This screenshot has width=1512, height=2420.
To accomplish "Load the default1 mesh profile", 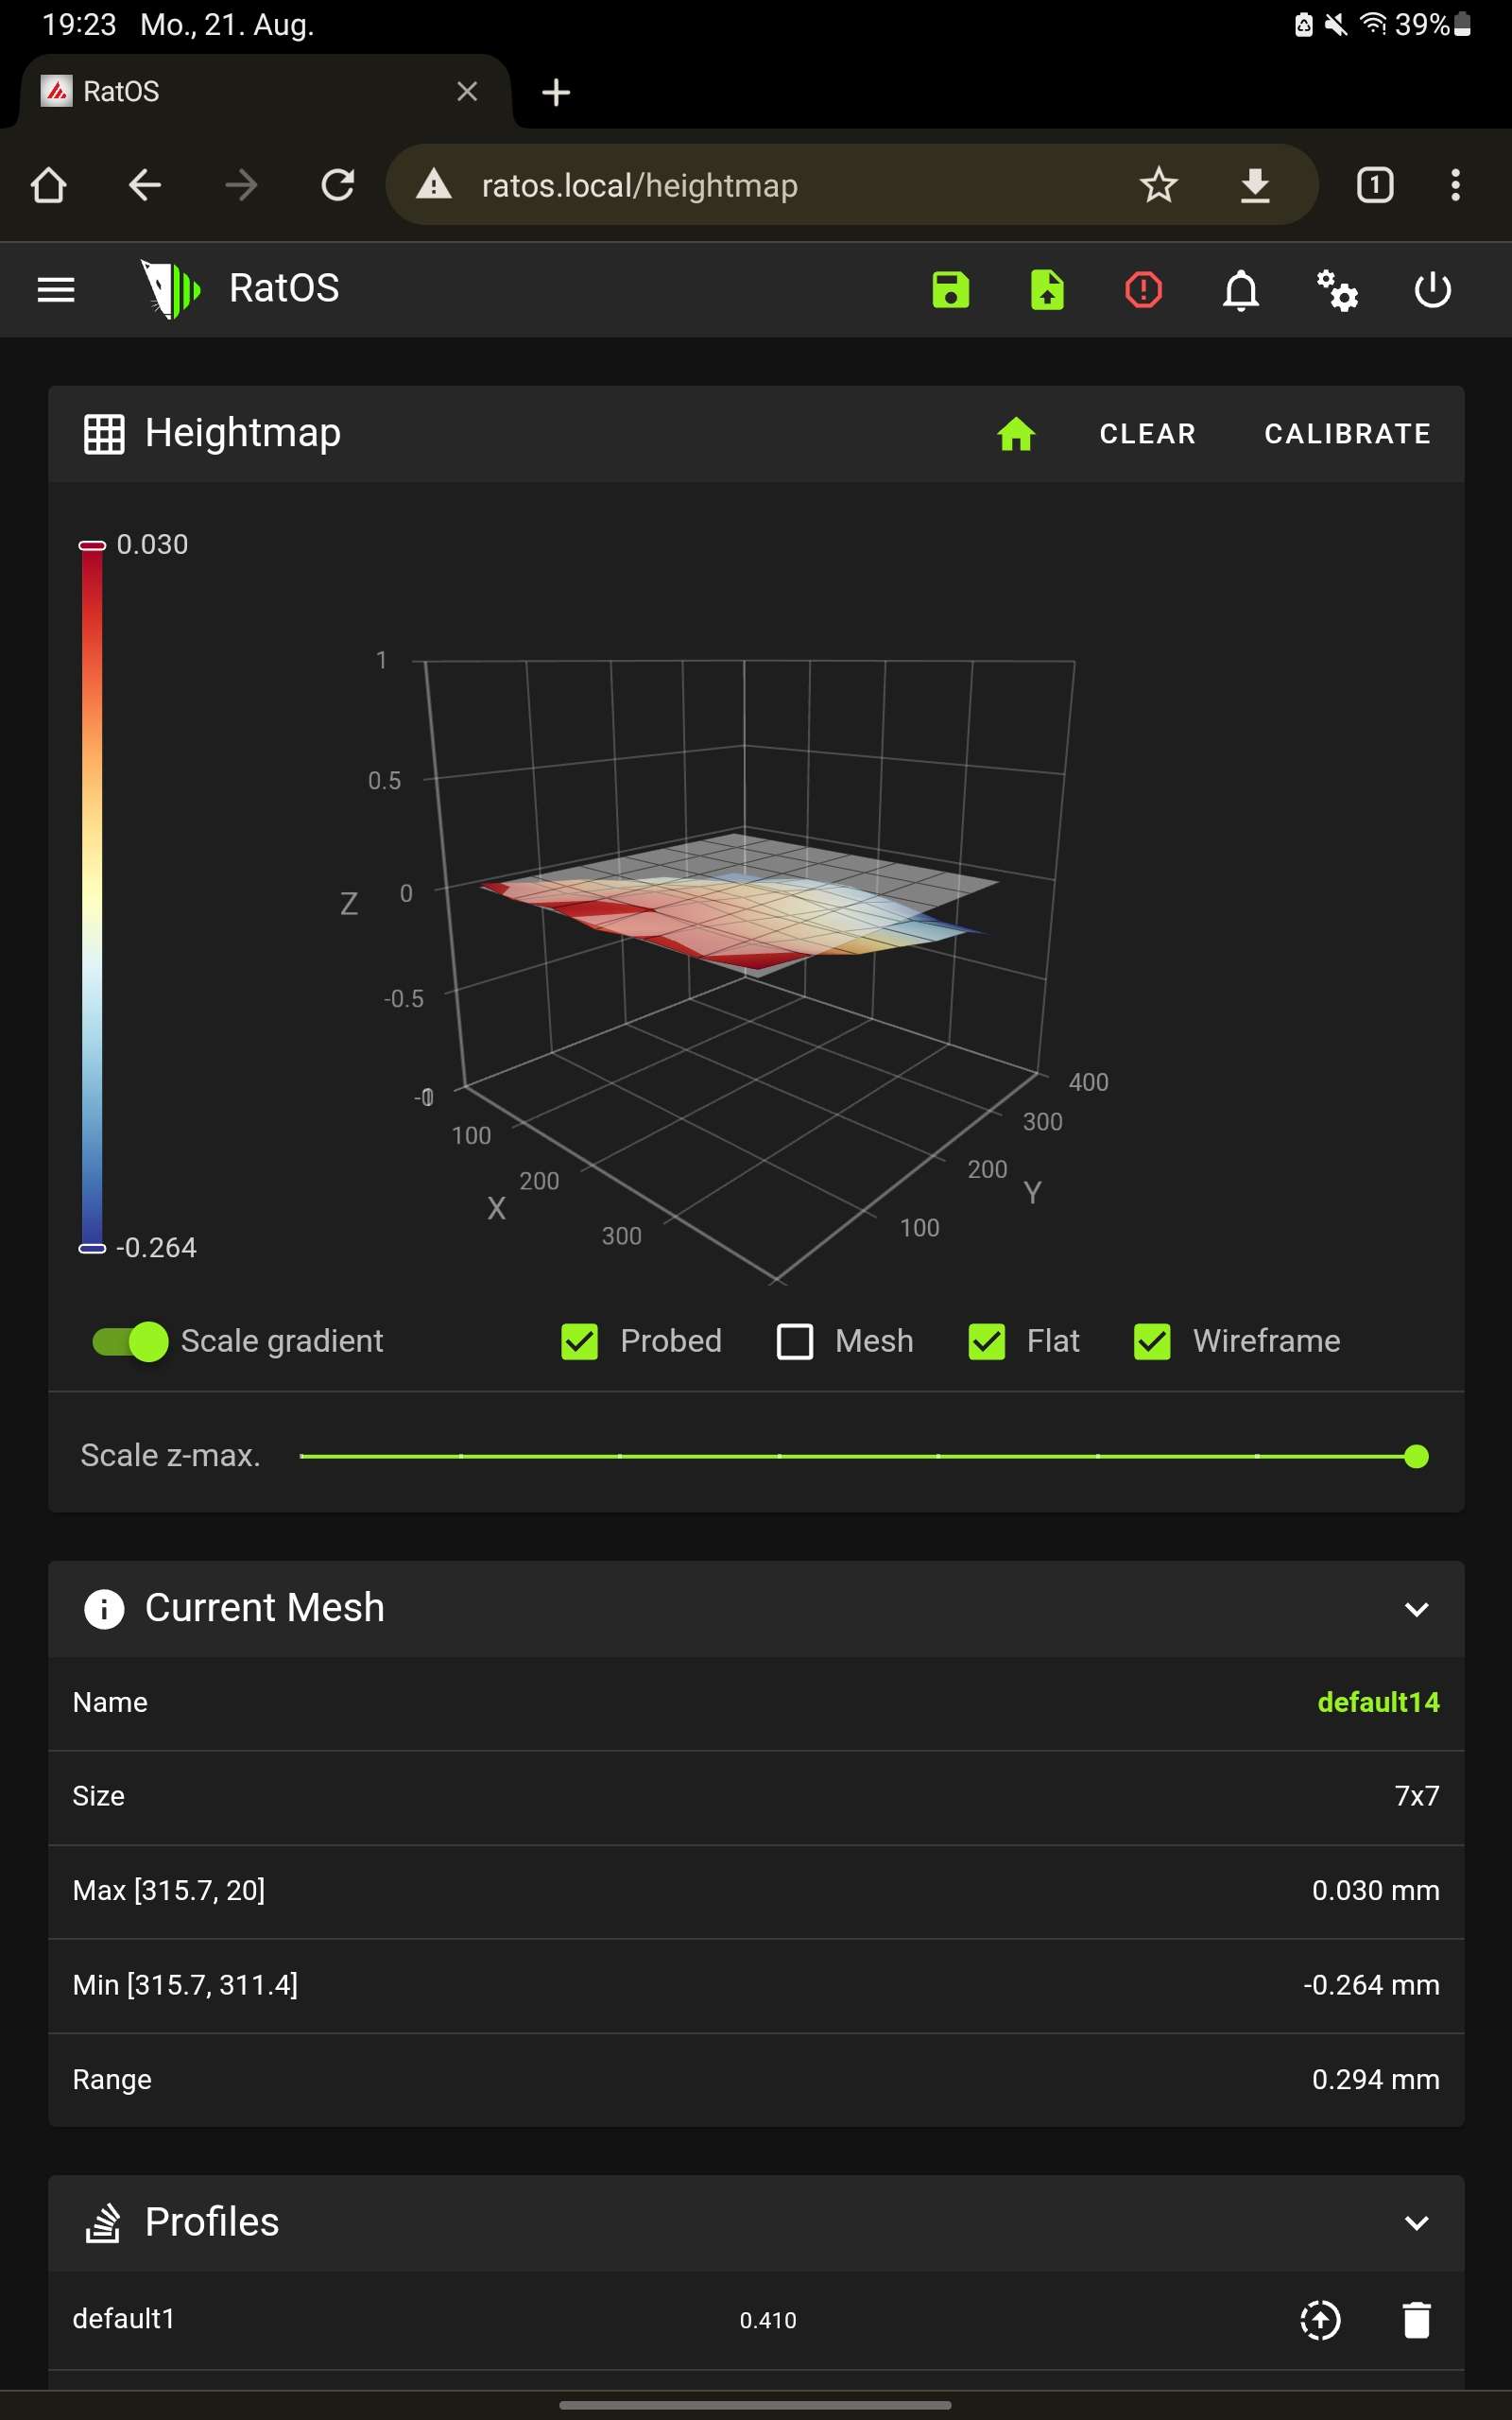I will click(x=1320, y=2319).
